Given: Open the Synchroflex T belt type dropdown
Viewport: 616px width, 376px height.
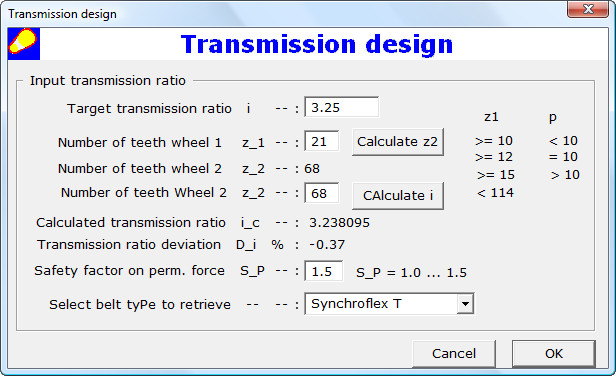Looking at the screenshot, I should point(389,304).
